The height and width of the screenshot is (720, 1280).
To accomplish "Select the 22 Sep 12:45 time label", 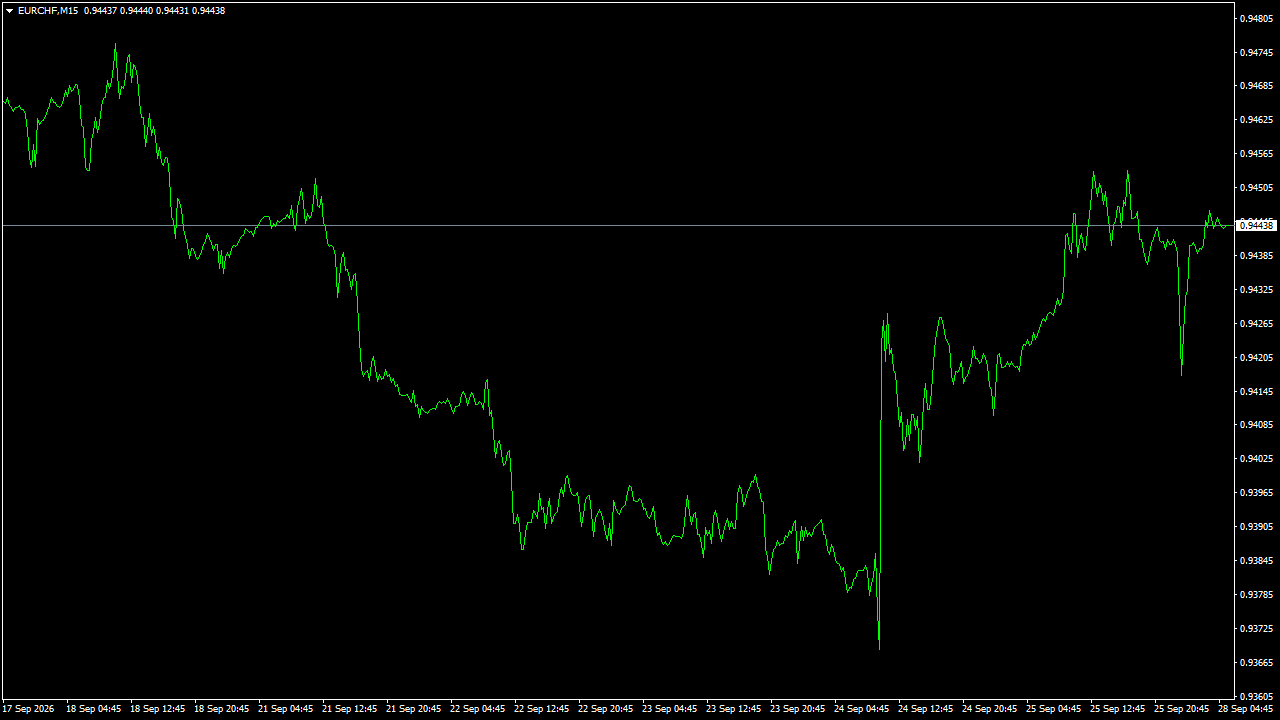I will [x=541, y=709].
